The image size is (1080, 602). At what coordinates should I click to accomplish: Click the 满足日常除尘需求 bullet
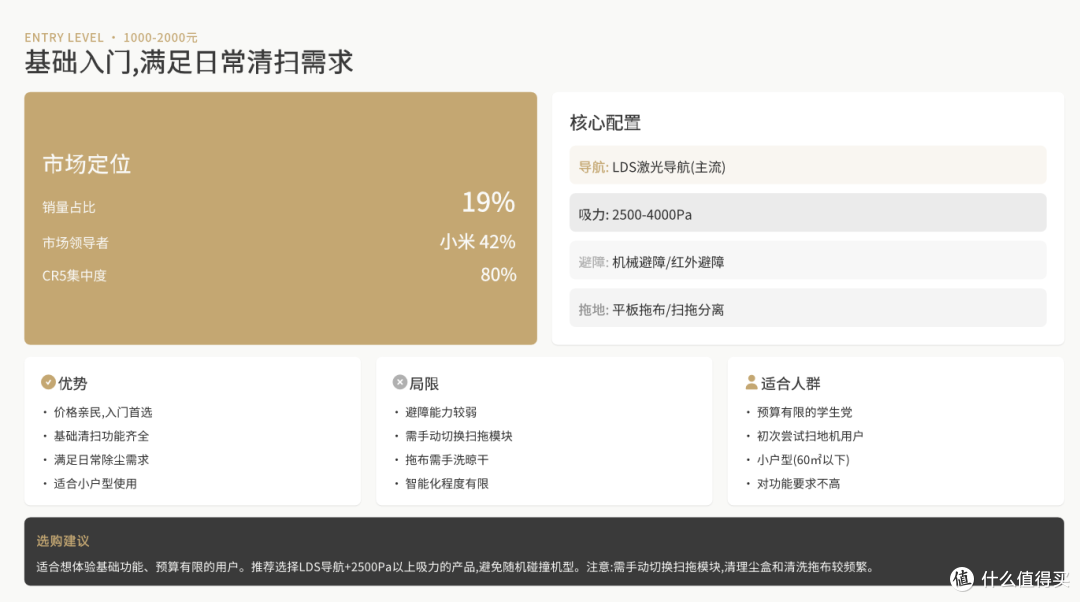pyautogui.click(x=101, y=459)
